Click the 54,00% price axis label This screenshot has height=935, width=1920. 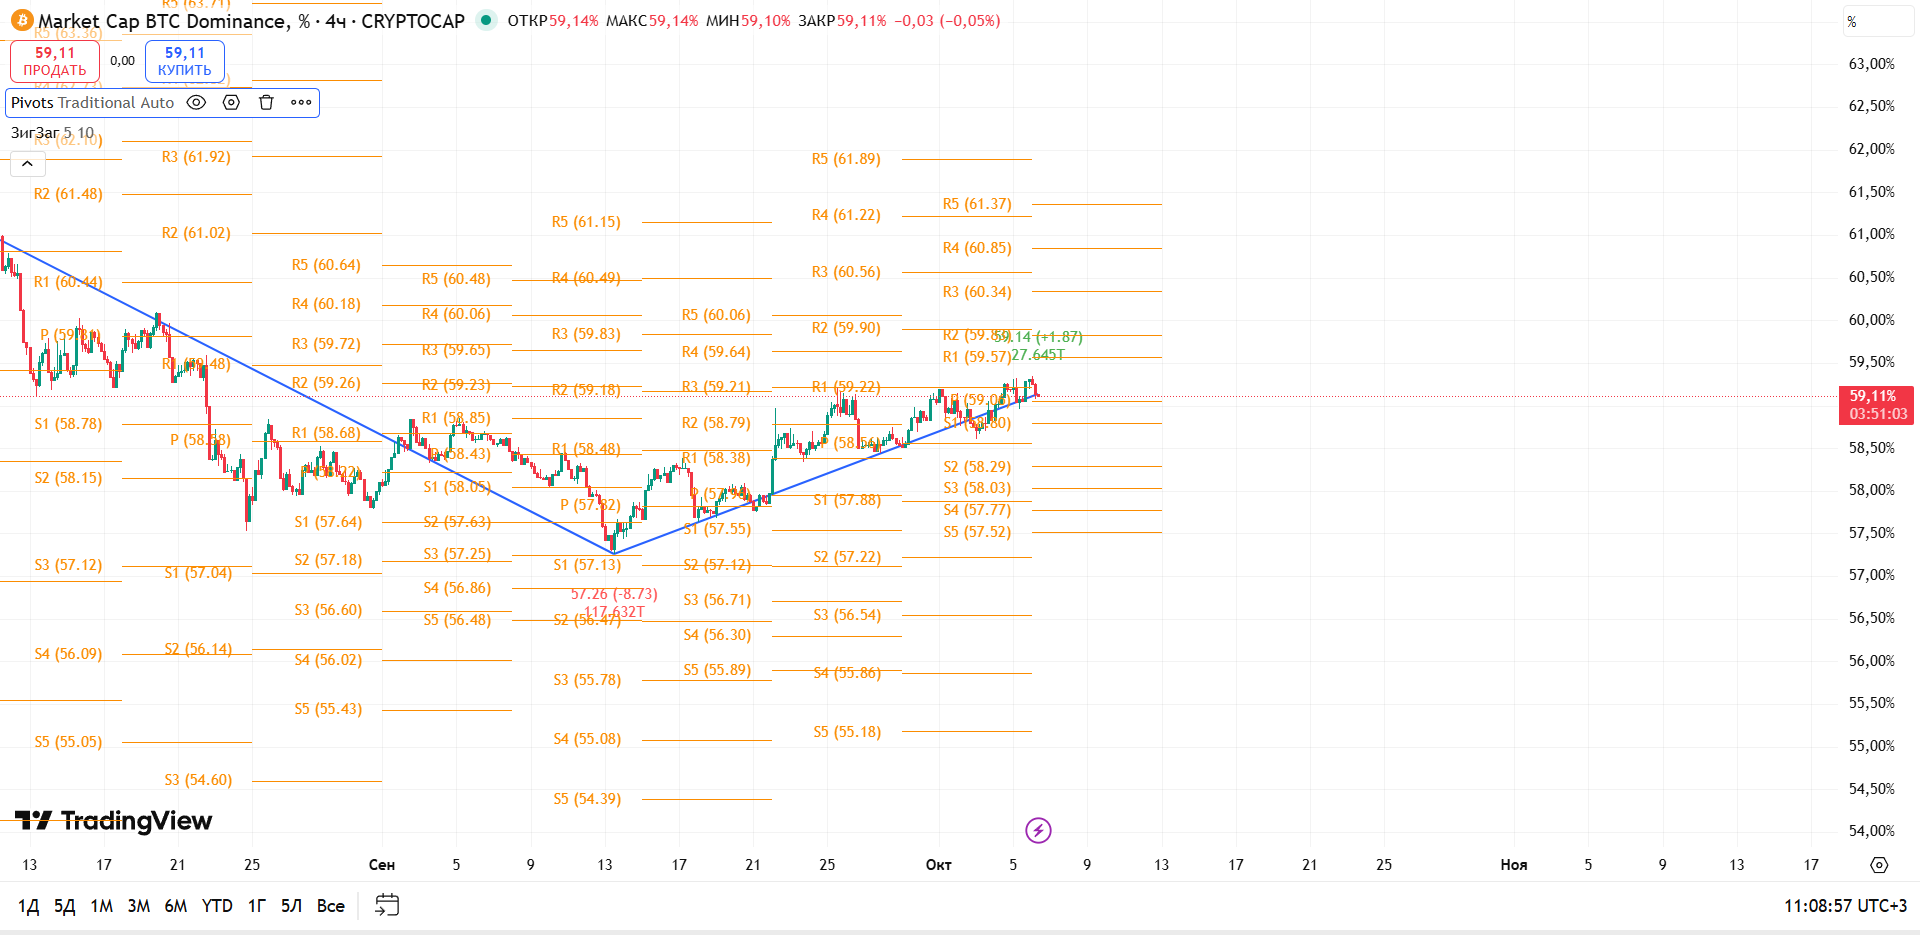pos(1871,831)
